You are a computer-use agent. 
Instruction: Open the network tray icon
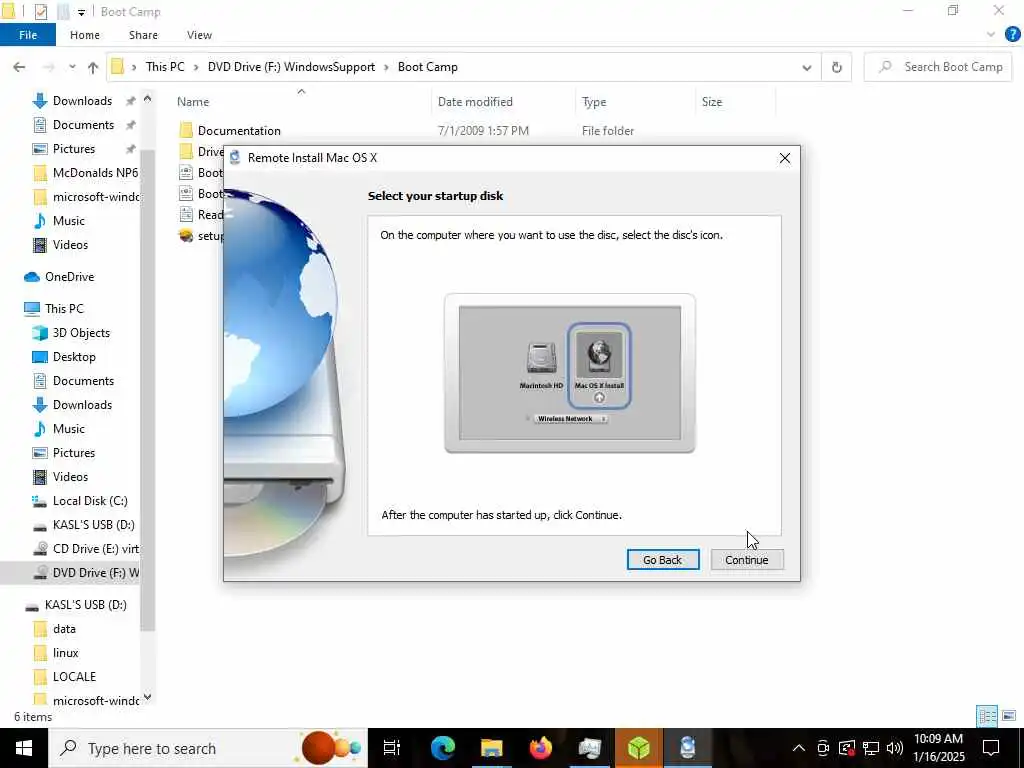[871, 748]
